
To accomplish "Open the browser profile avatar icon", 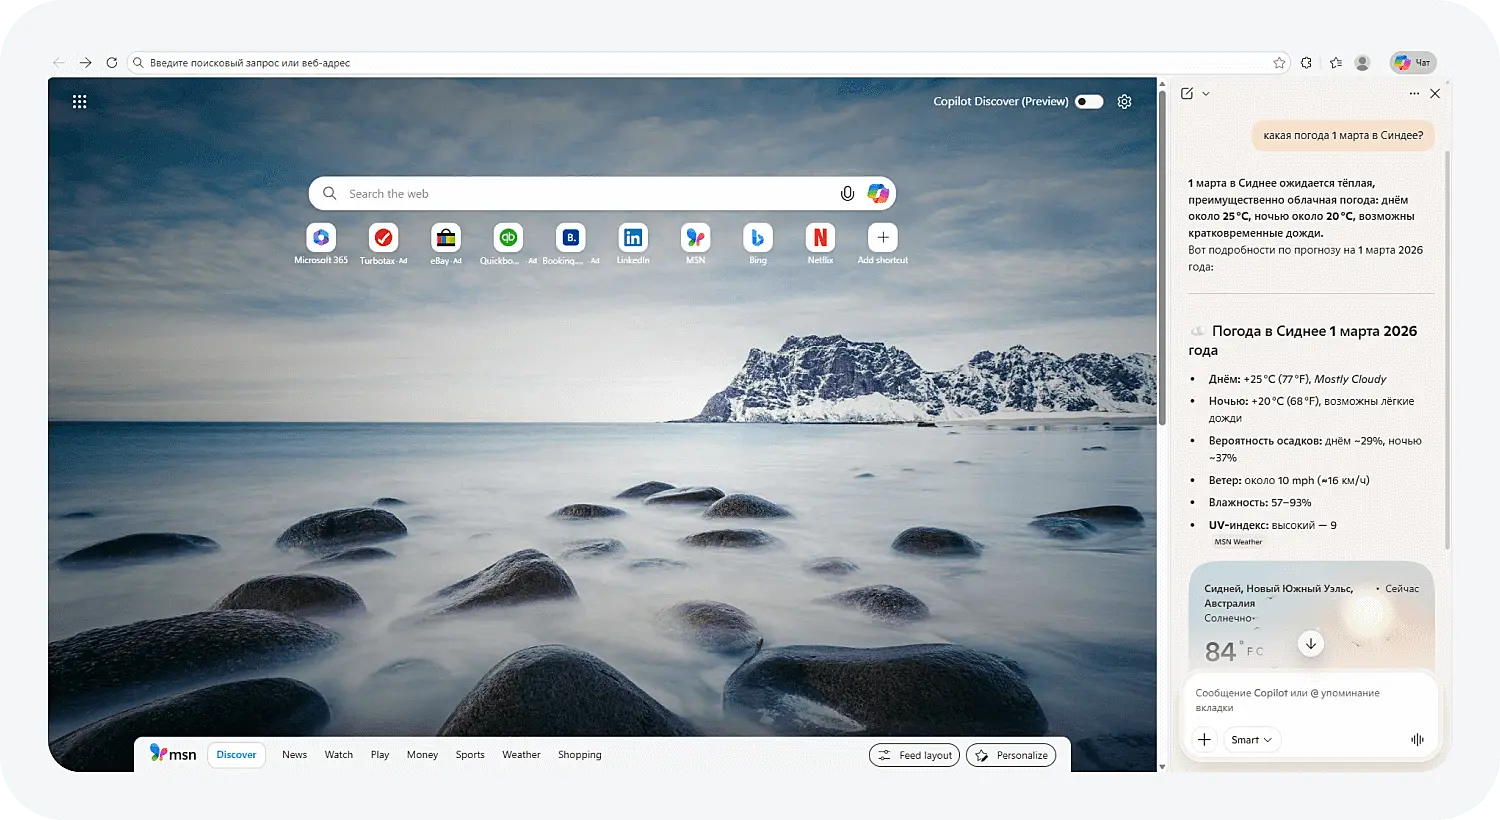I will pyautogui.click(x=1362, y=62).
